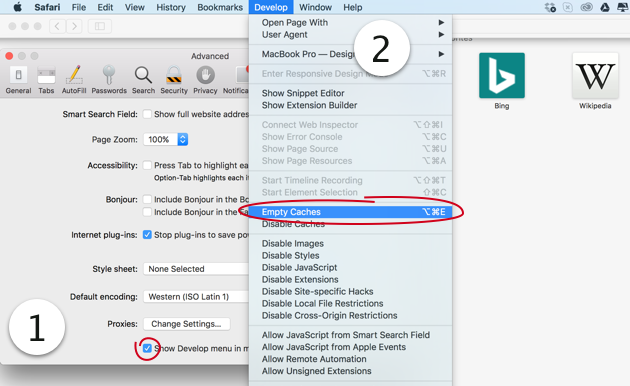Click the Creative Cloud menu bar icon
Screen dimensions: 630x386
coord(587,7)
